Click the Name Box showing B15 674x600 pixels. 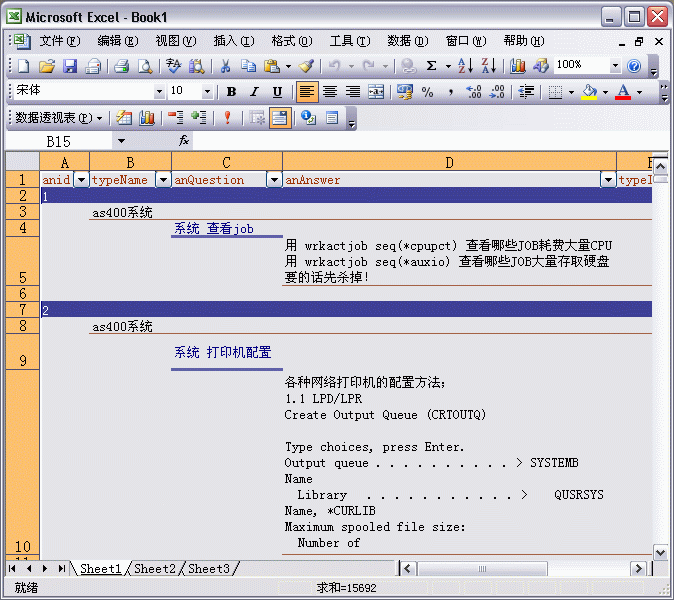point(58,141)
